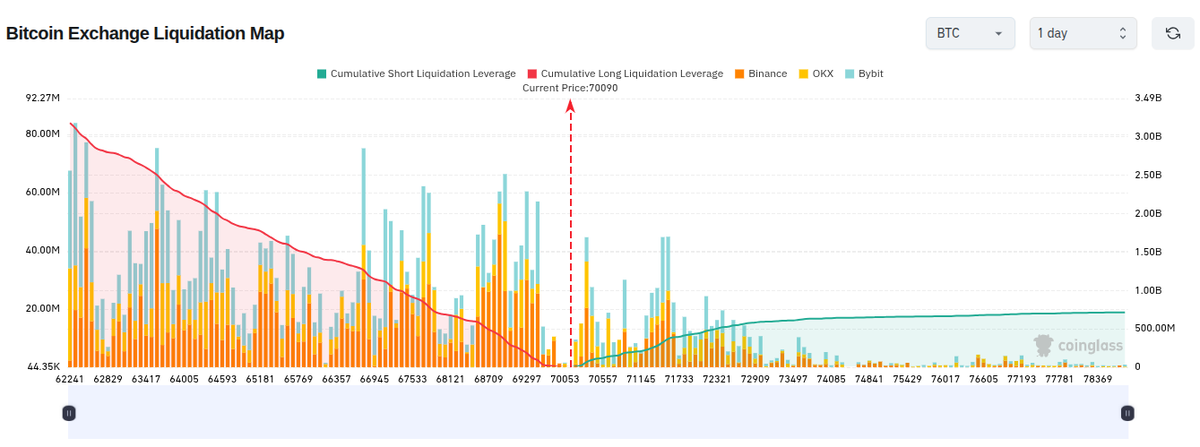Screen dimensions: 1200x447
Task: Click the green short liquidation legend swatch
Action: tap(321, 74)
